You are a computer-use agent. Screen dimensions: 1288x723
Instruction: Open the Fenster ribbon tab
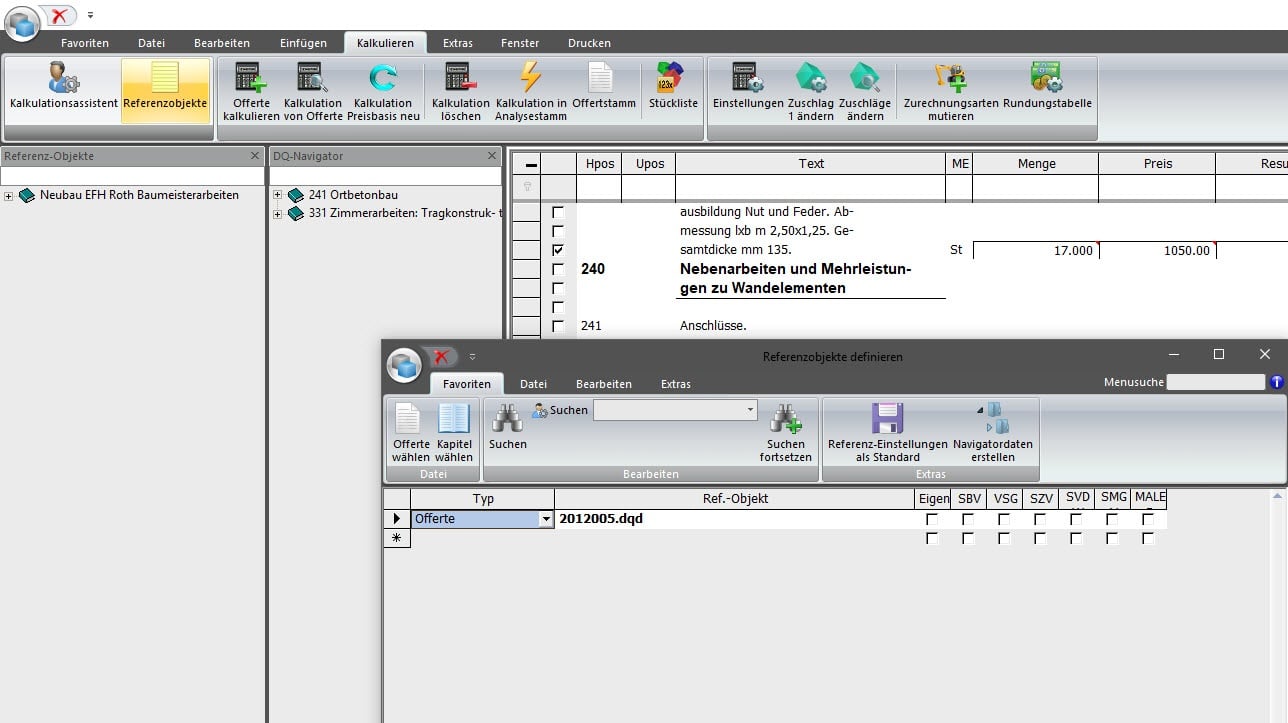coord(520,43)
